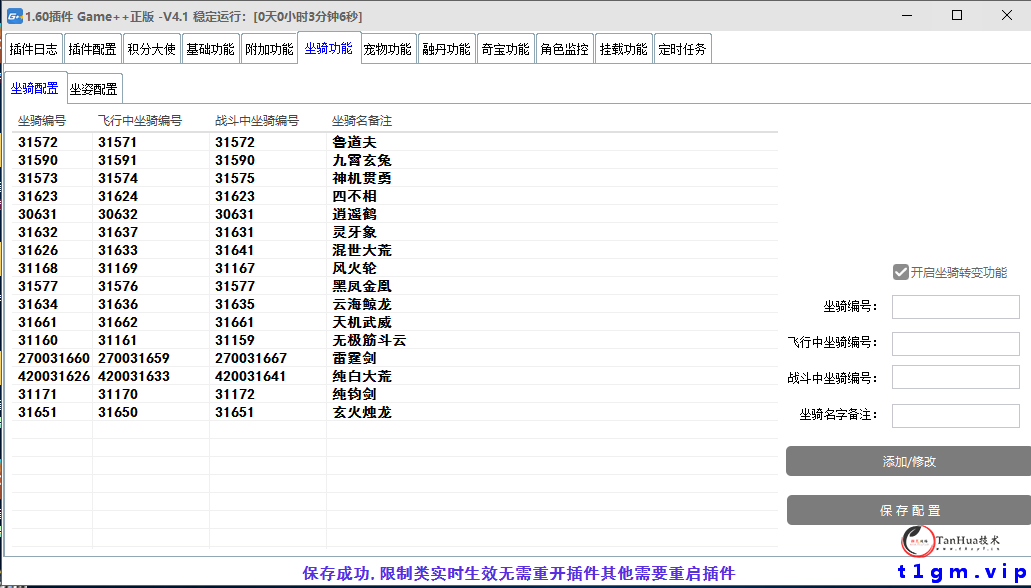Viewport: 1031px width, 588px height.
Task: Switch to the 挂载功能 tab
Action: [623, 47]
